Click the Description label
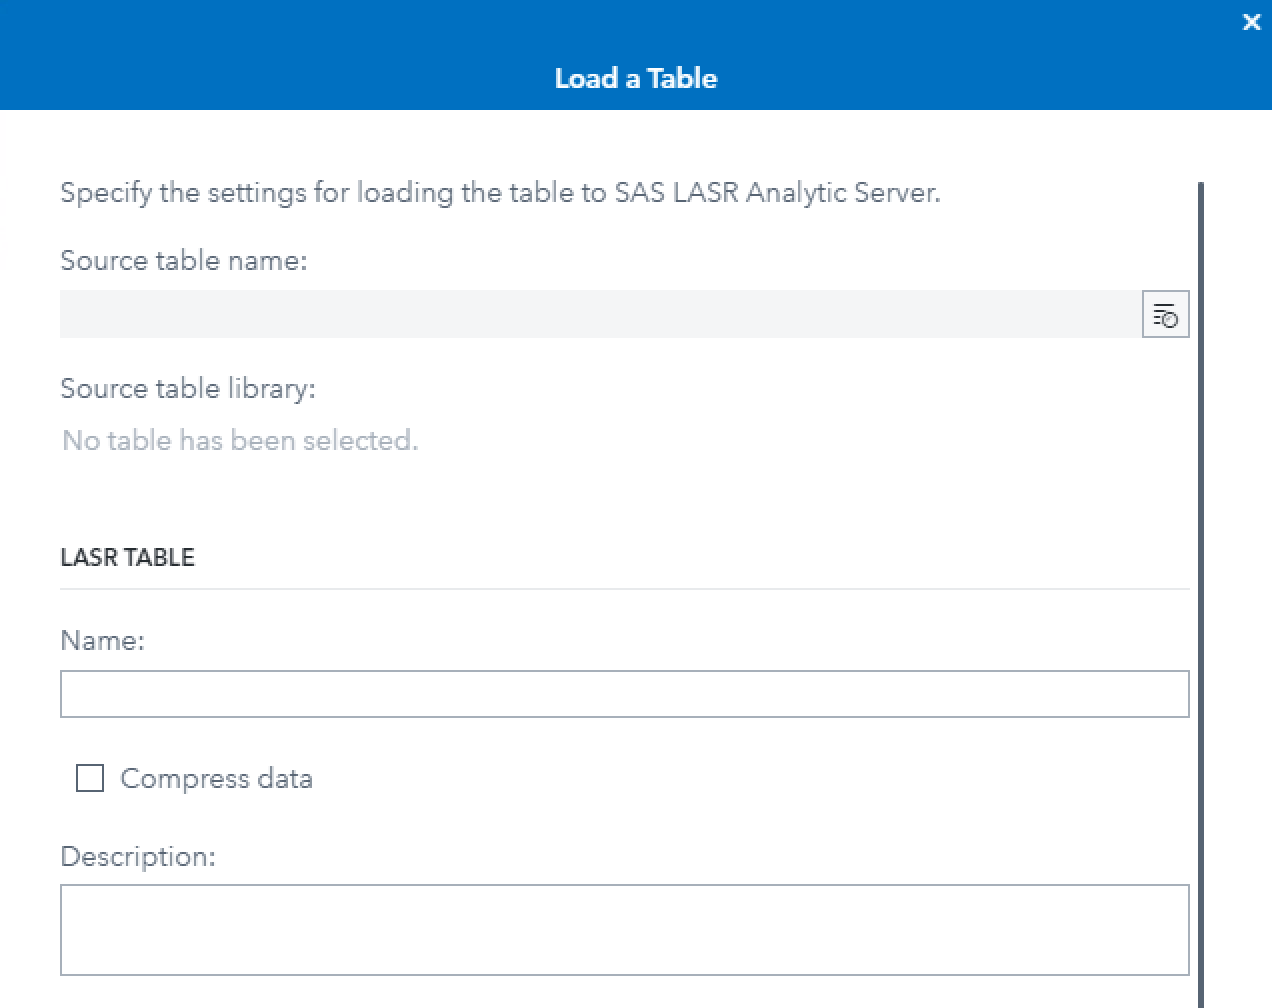 138,856
